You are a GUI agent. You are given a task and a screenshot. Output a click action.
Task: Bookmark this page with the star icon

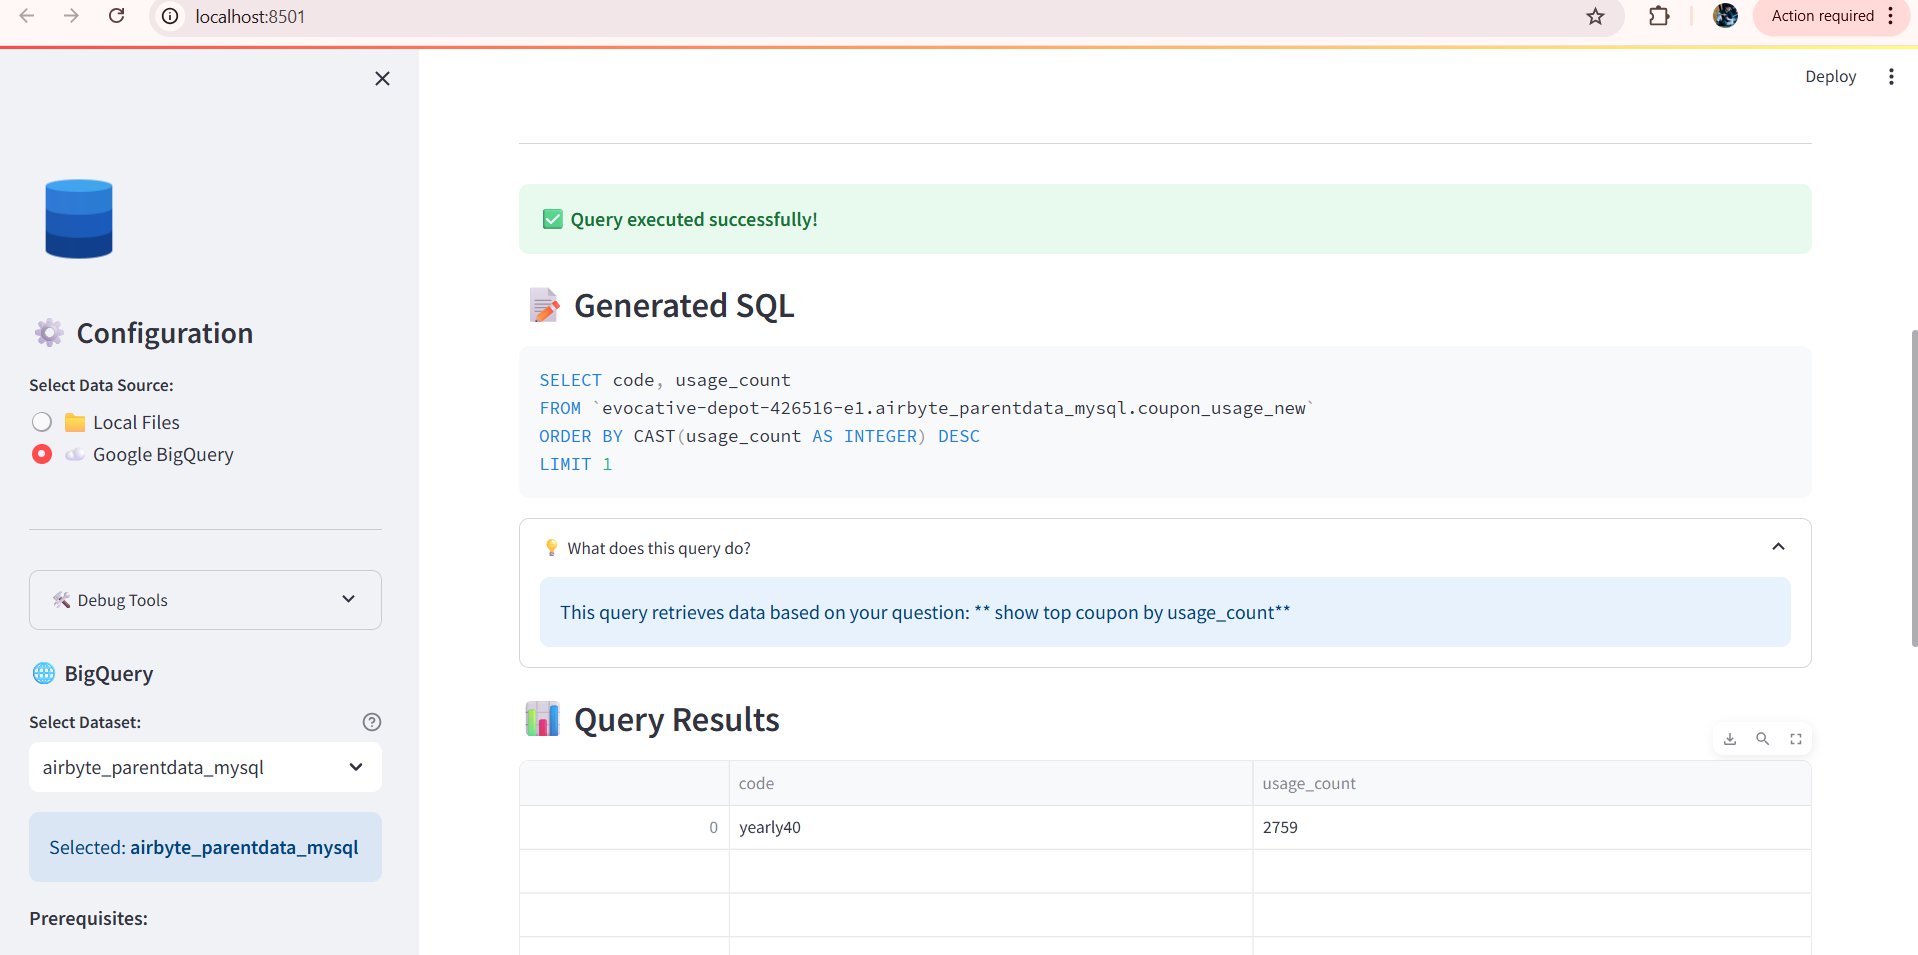(1595, 16)
